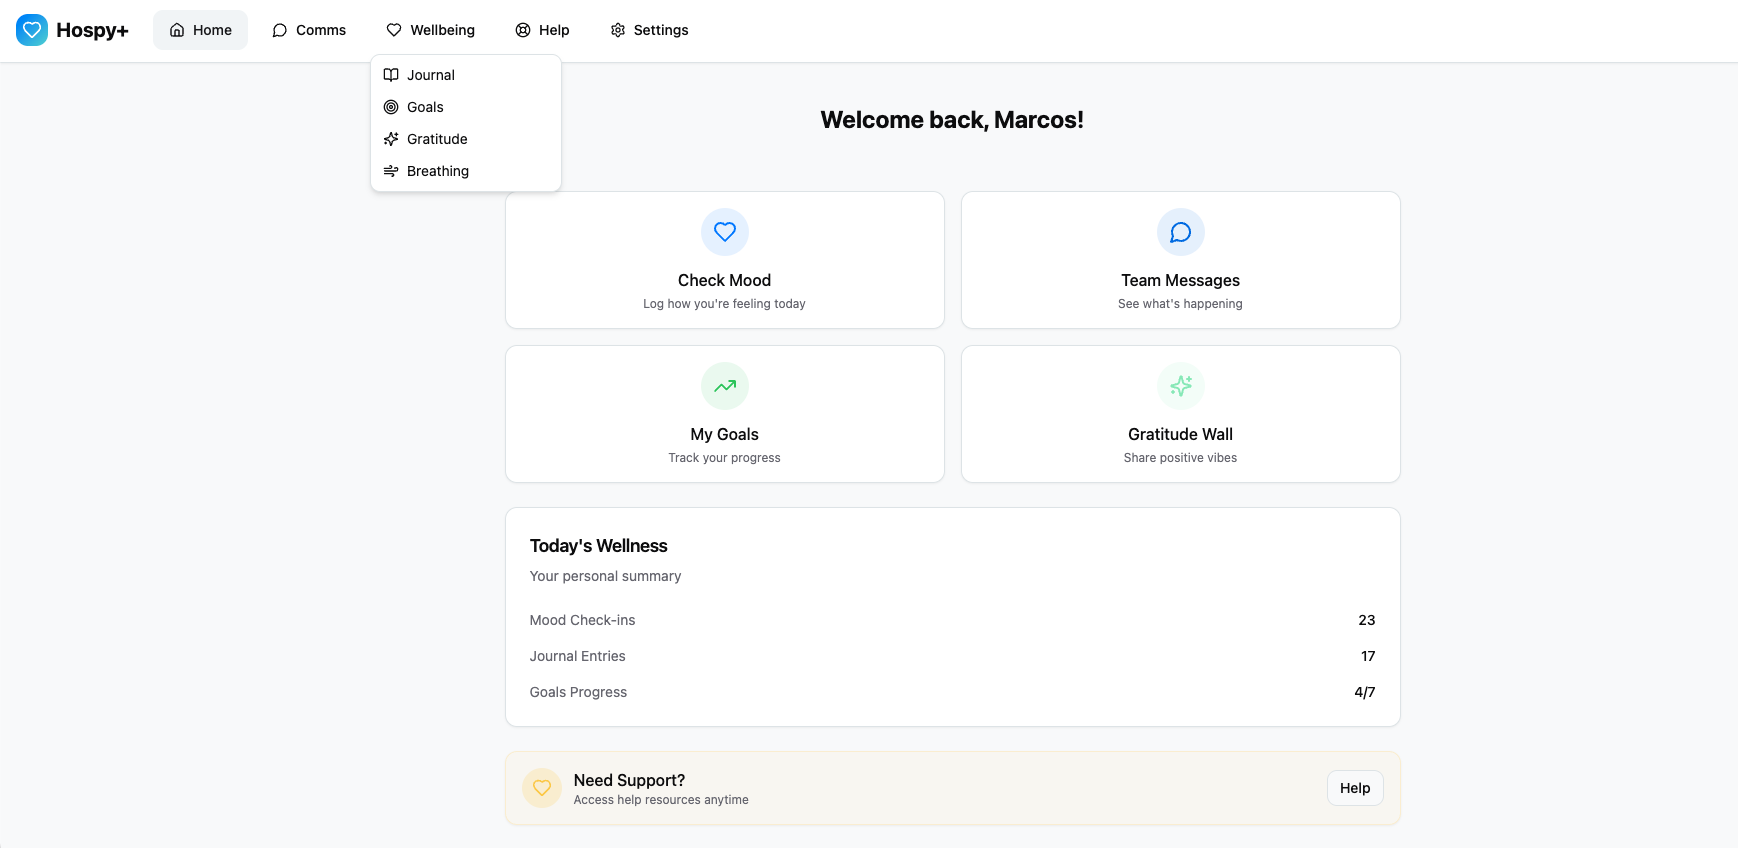Click the Journal book icon in dropdown
Image resolution: width=1738 pixels, height=848 pixels.
(x=391, y=75)
